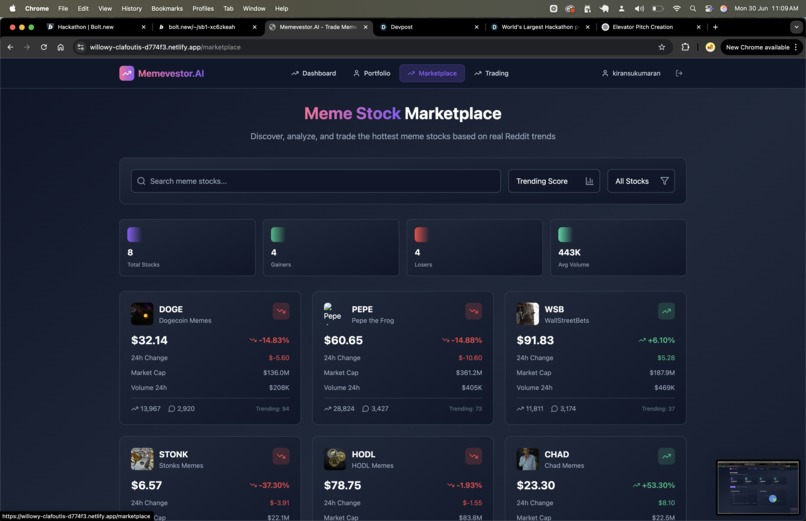The width and height of the screenshot is (806, 521).
Task: Bookmark this page with star icon
Action: coord(662,47)
